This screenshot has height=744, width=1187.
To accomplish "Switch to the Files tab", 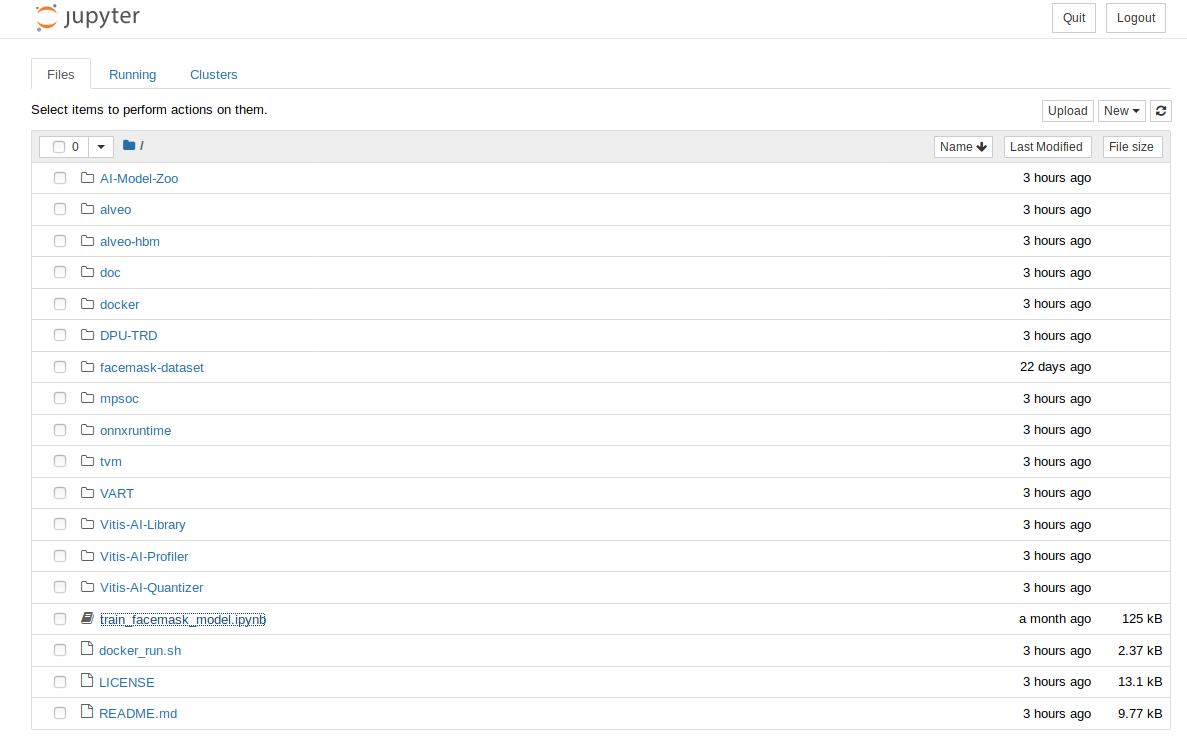I will click(x=61, y=74).
